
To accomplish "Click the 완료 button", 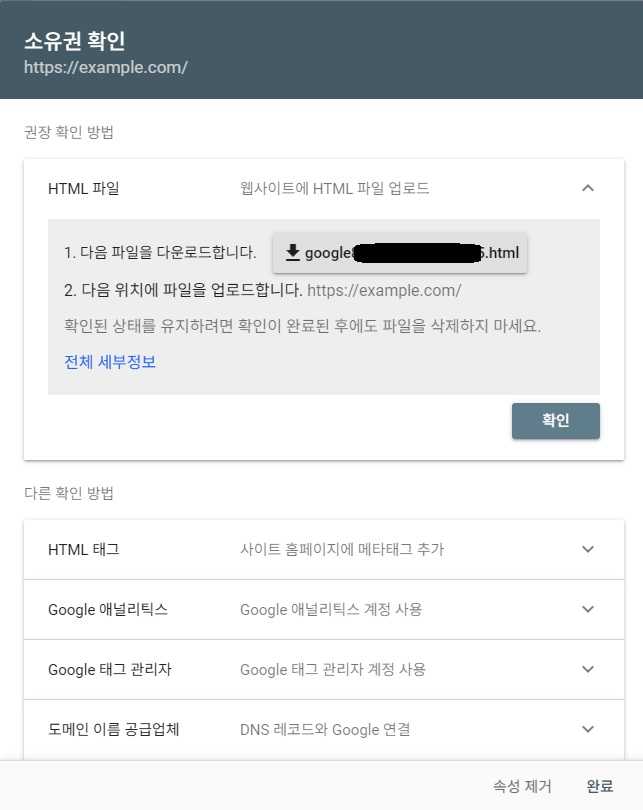I will click(600, 786).
